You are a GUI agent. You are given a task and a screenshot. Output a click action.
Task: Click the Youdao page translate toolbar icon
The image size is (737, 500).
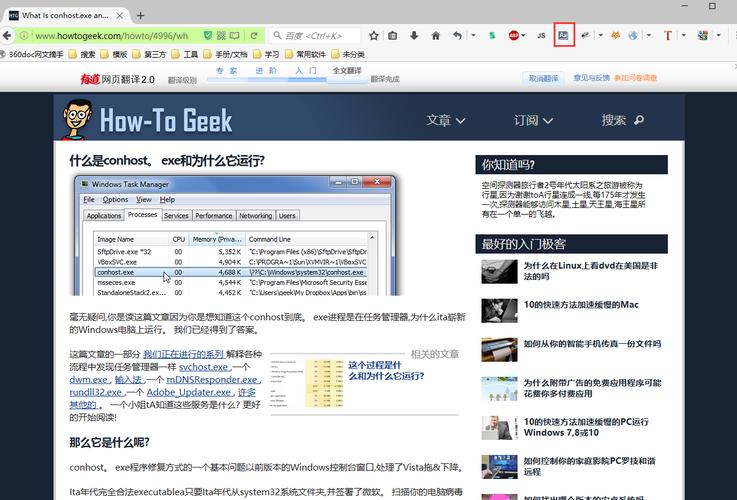pos(563,35)
